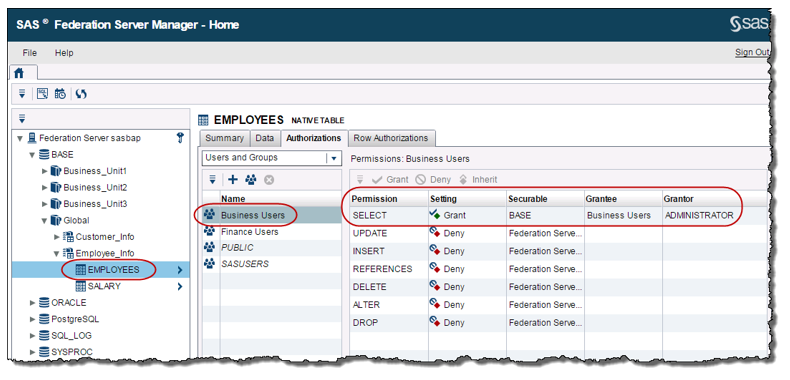Sort by Grantor column header

[x=715, y=199]
